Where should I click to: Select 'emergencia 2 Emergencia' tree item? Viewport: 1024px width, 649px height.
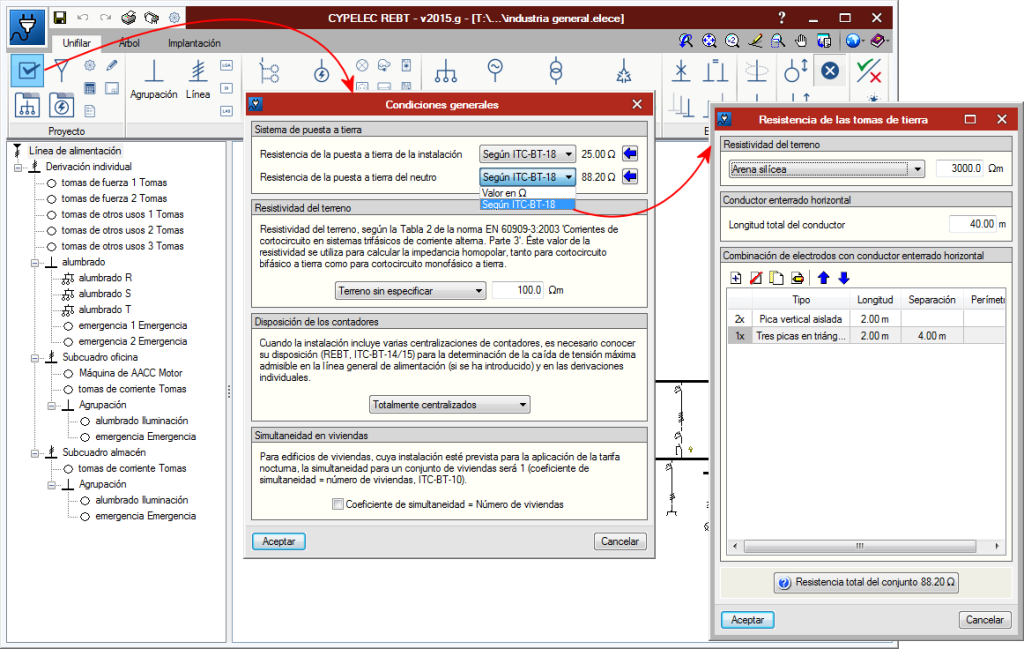click(133, 341)
